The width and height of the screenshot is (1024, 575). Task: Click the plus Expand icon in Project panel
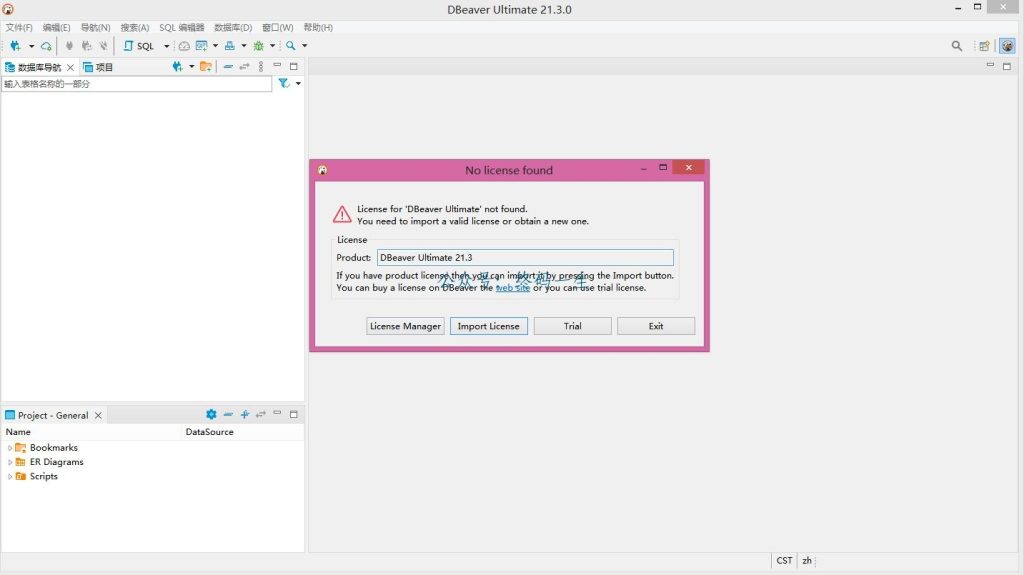[245, 414]
